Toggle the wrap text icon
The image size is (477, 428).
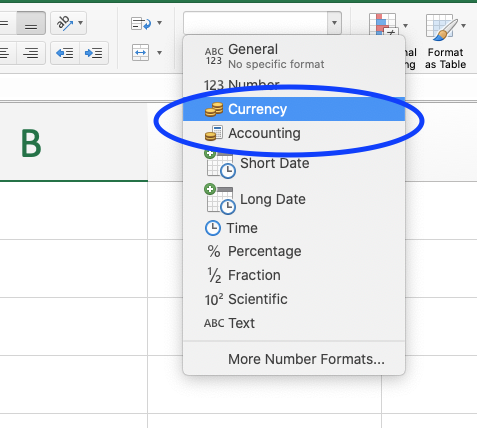coord(141,24)
